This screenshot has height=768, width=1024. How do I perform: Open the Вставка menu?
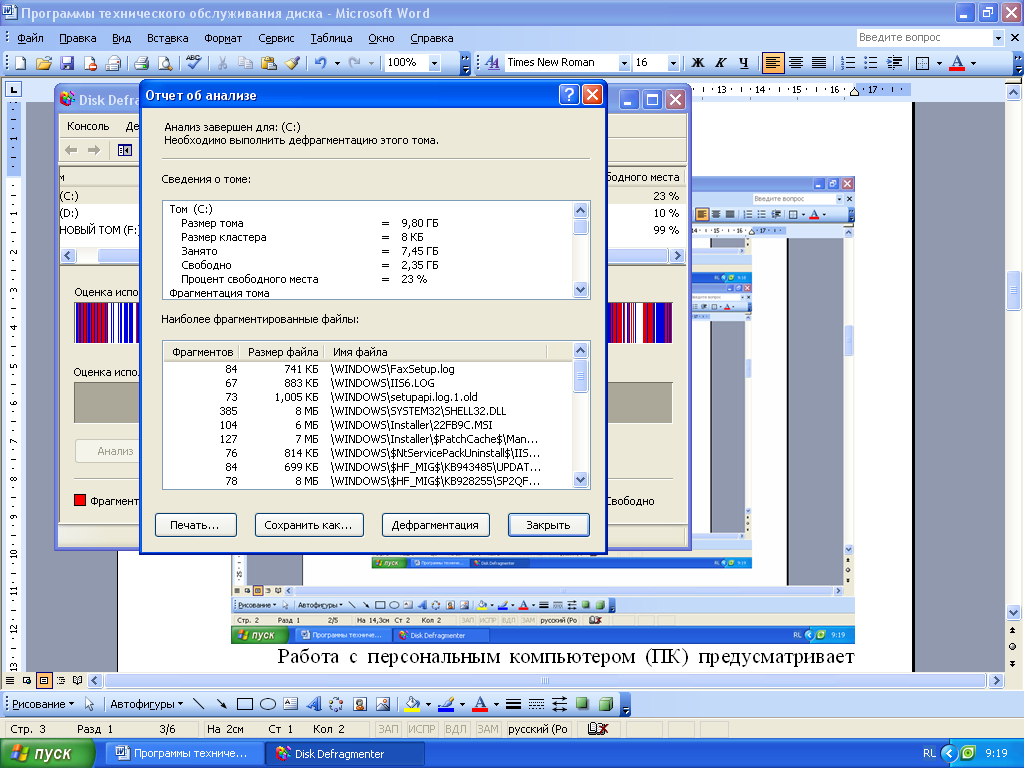click(168, 38)
